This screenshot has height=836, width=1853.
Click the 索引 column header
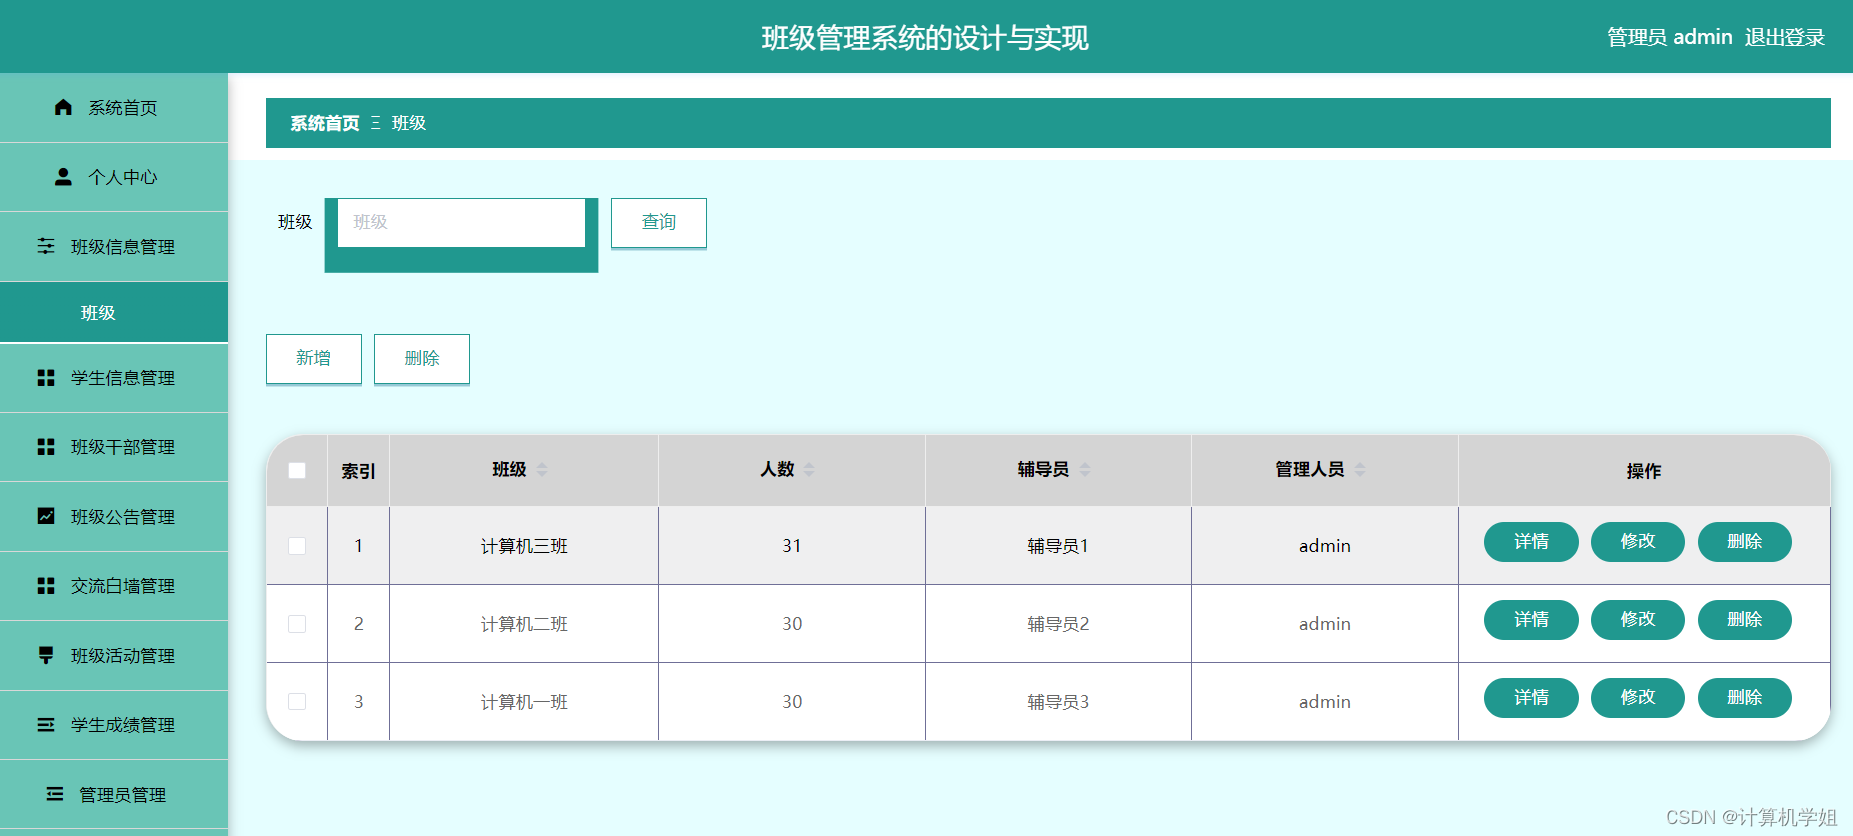click(358, 471)
